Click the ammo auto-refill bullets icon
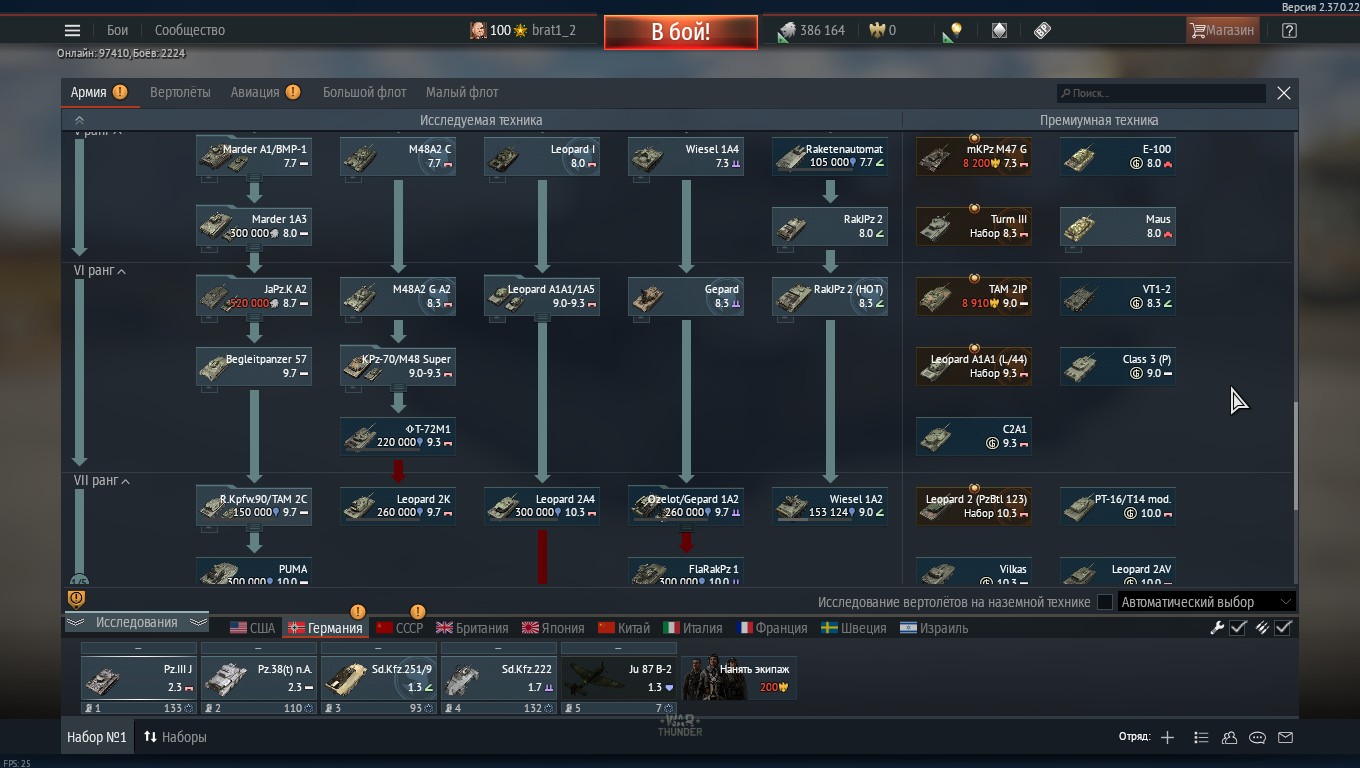1360x768 pixels. (1262, 628)
